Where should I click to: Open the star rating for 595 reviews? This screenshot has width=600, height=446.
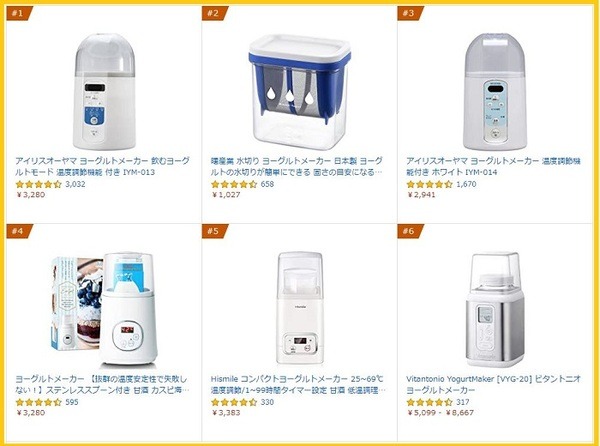point(39,402)
